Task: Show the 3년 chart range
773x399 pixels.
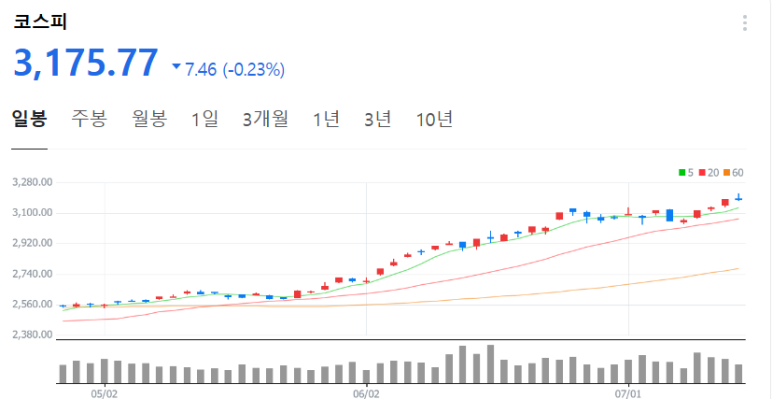Action: [x=378, y=119]
